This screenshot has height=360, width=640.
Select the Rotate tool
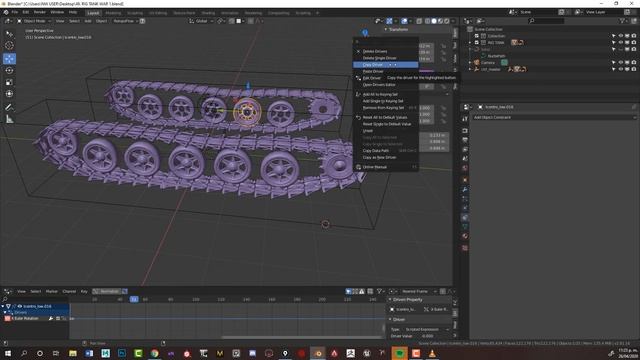9,70
